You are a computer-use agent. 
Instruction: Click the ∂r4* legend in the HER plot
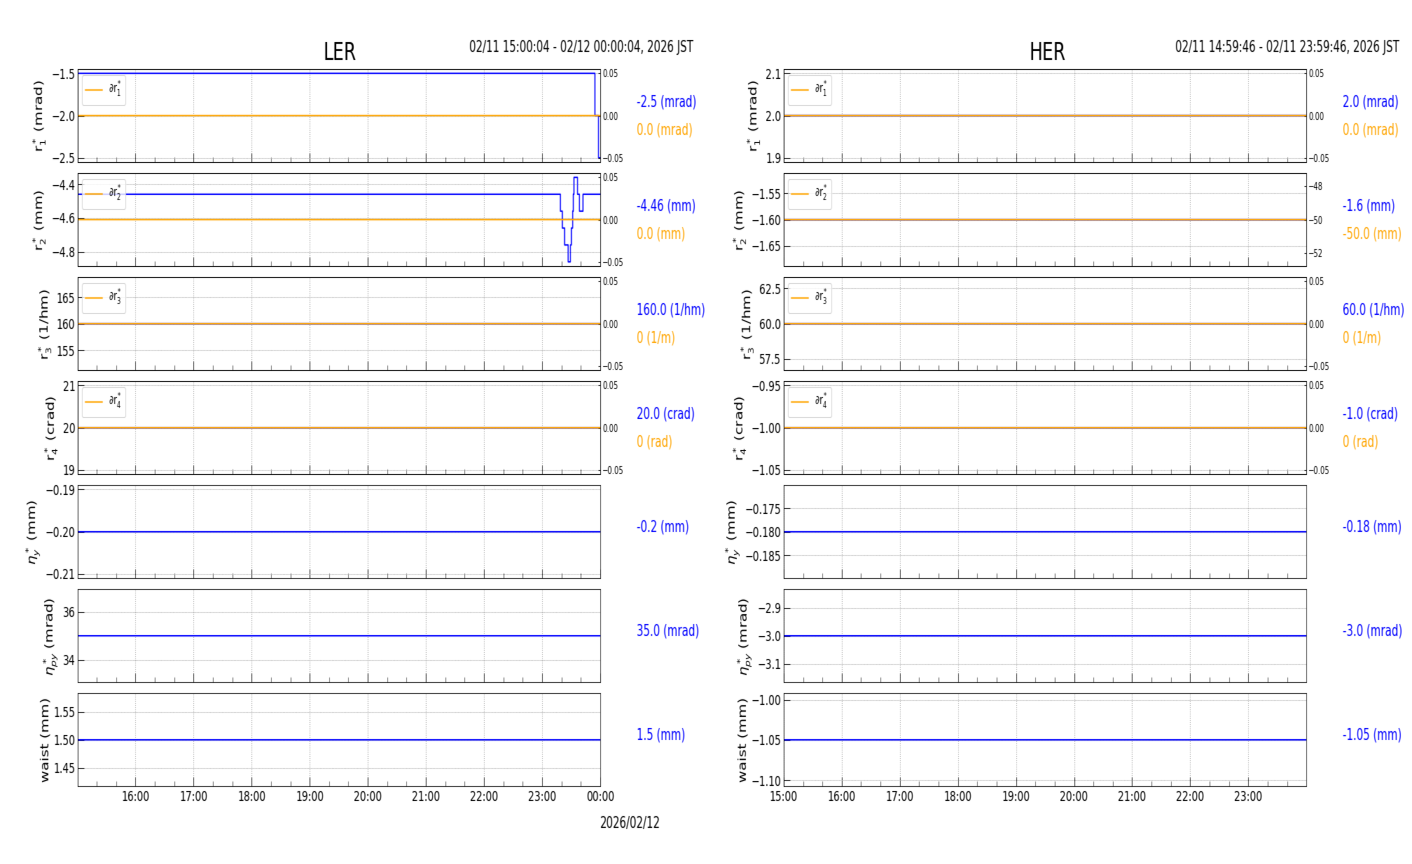(x=809, y=402)
